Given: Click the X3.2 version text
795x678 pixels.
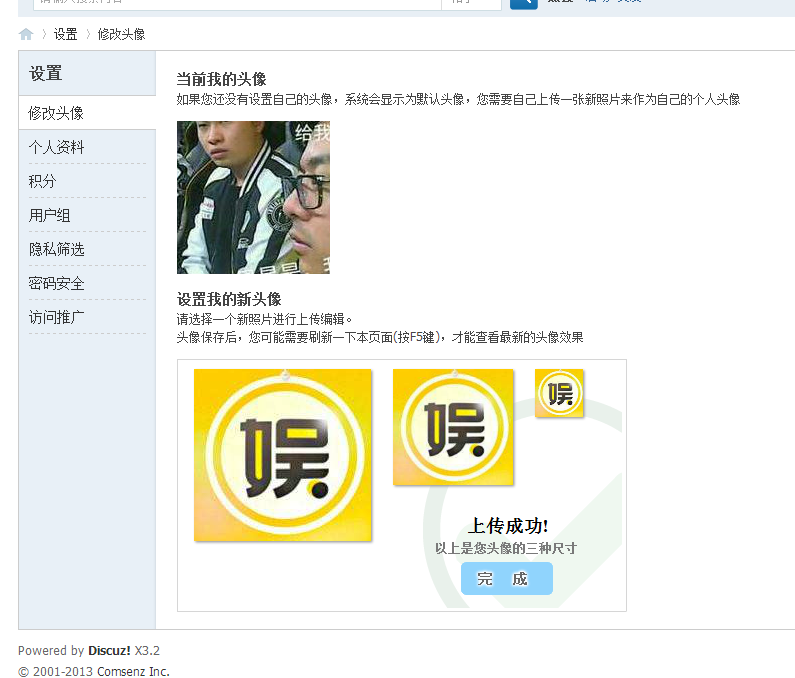Looking at the screenshot, I should (147, 650).
